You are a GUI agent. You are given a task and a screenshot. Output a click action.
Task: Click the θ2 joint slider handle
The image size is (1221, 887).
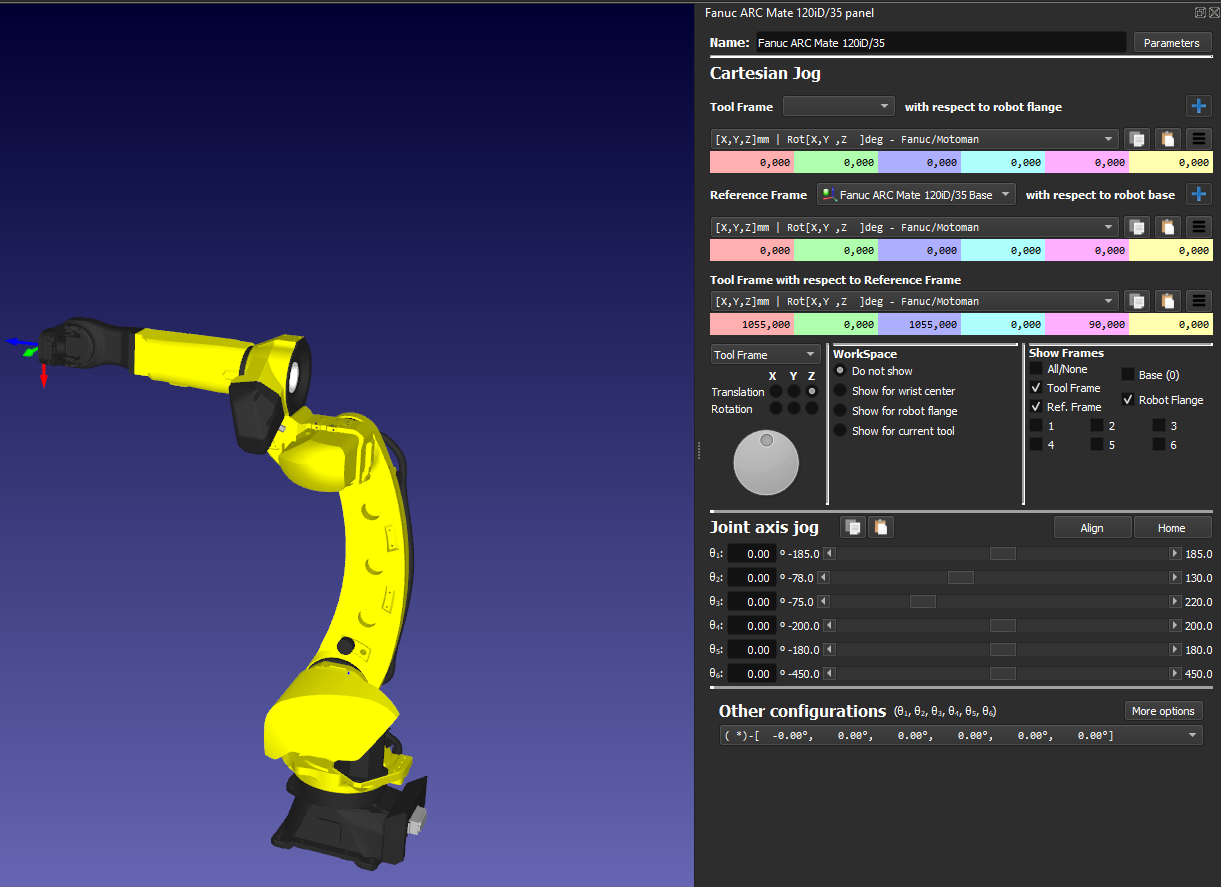tap(960, 578)
